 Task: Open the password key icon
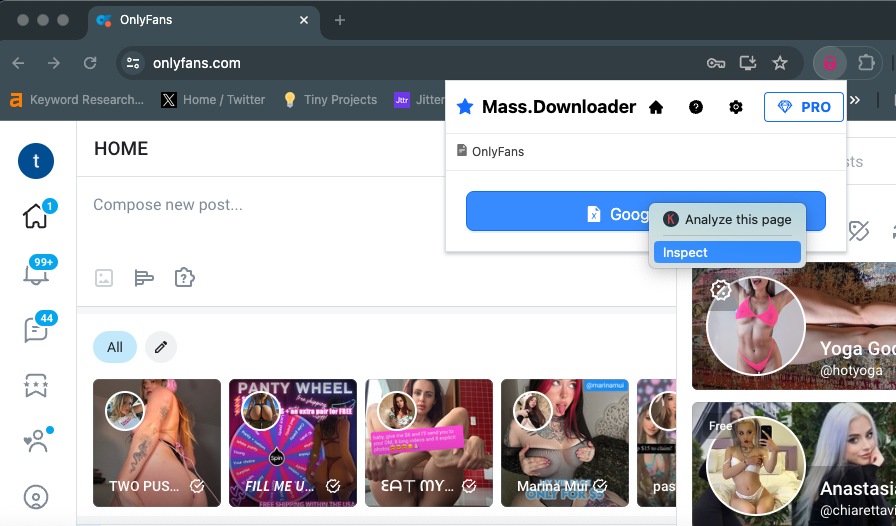click(x=715, y=63)
